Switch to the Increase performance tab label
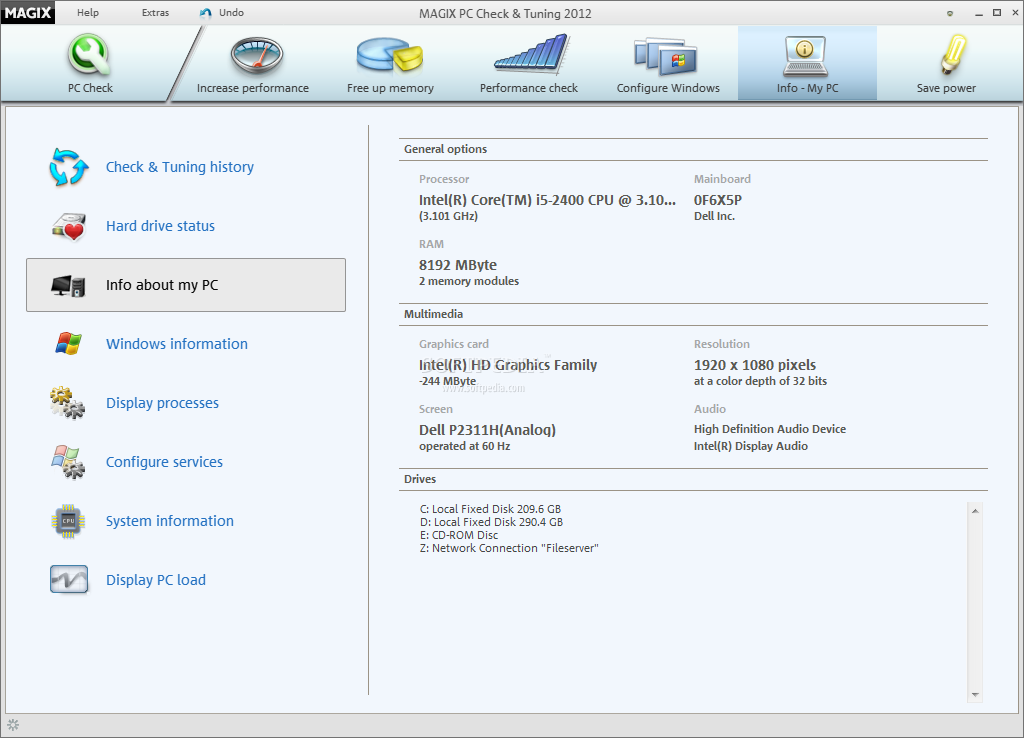Viewport: 1024px width, 738px height. coord(253,88)
